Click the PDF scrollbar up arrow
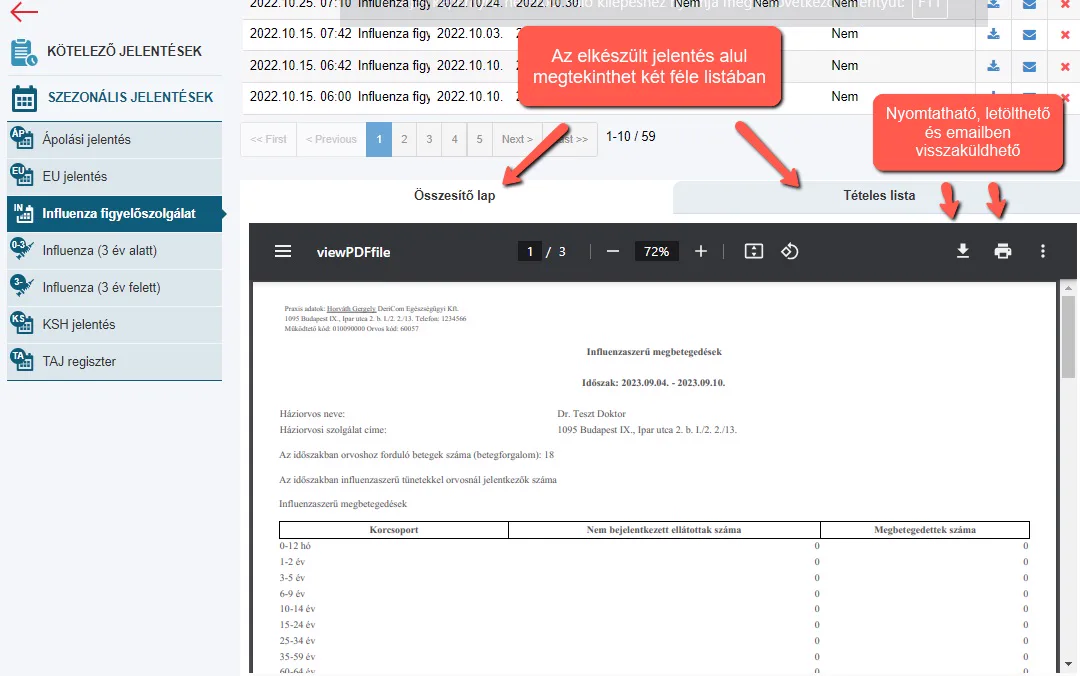The height and width of the screenshot is (676, 1080). pos(1068,287)
